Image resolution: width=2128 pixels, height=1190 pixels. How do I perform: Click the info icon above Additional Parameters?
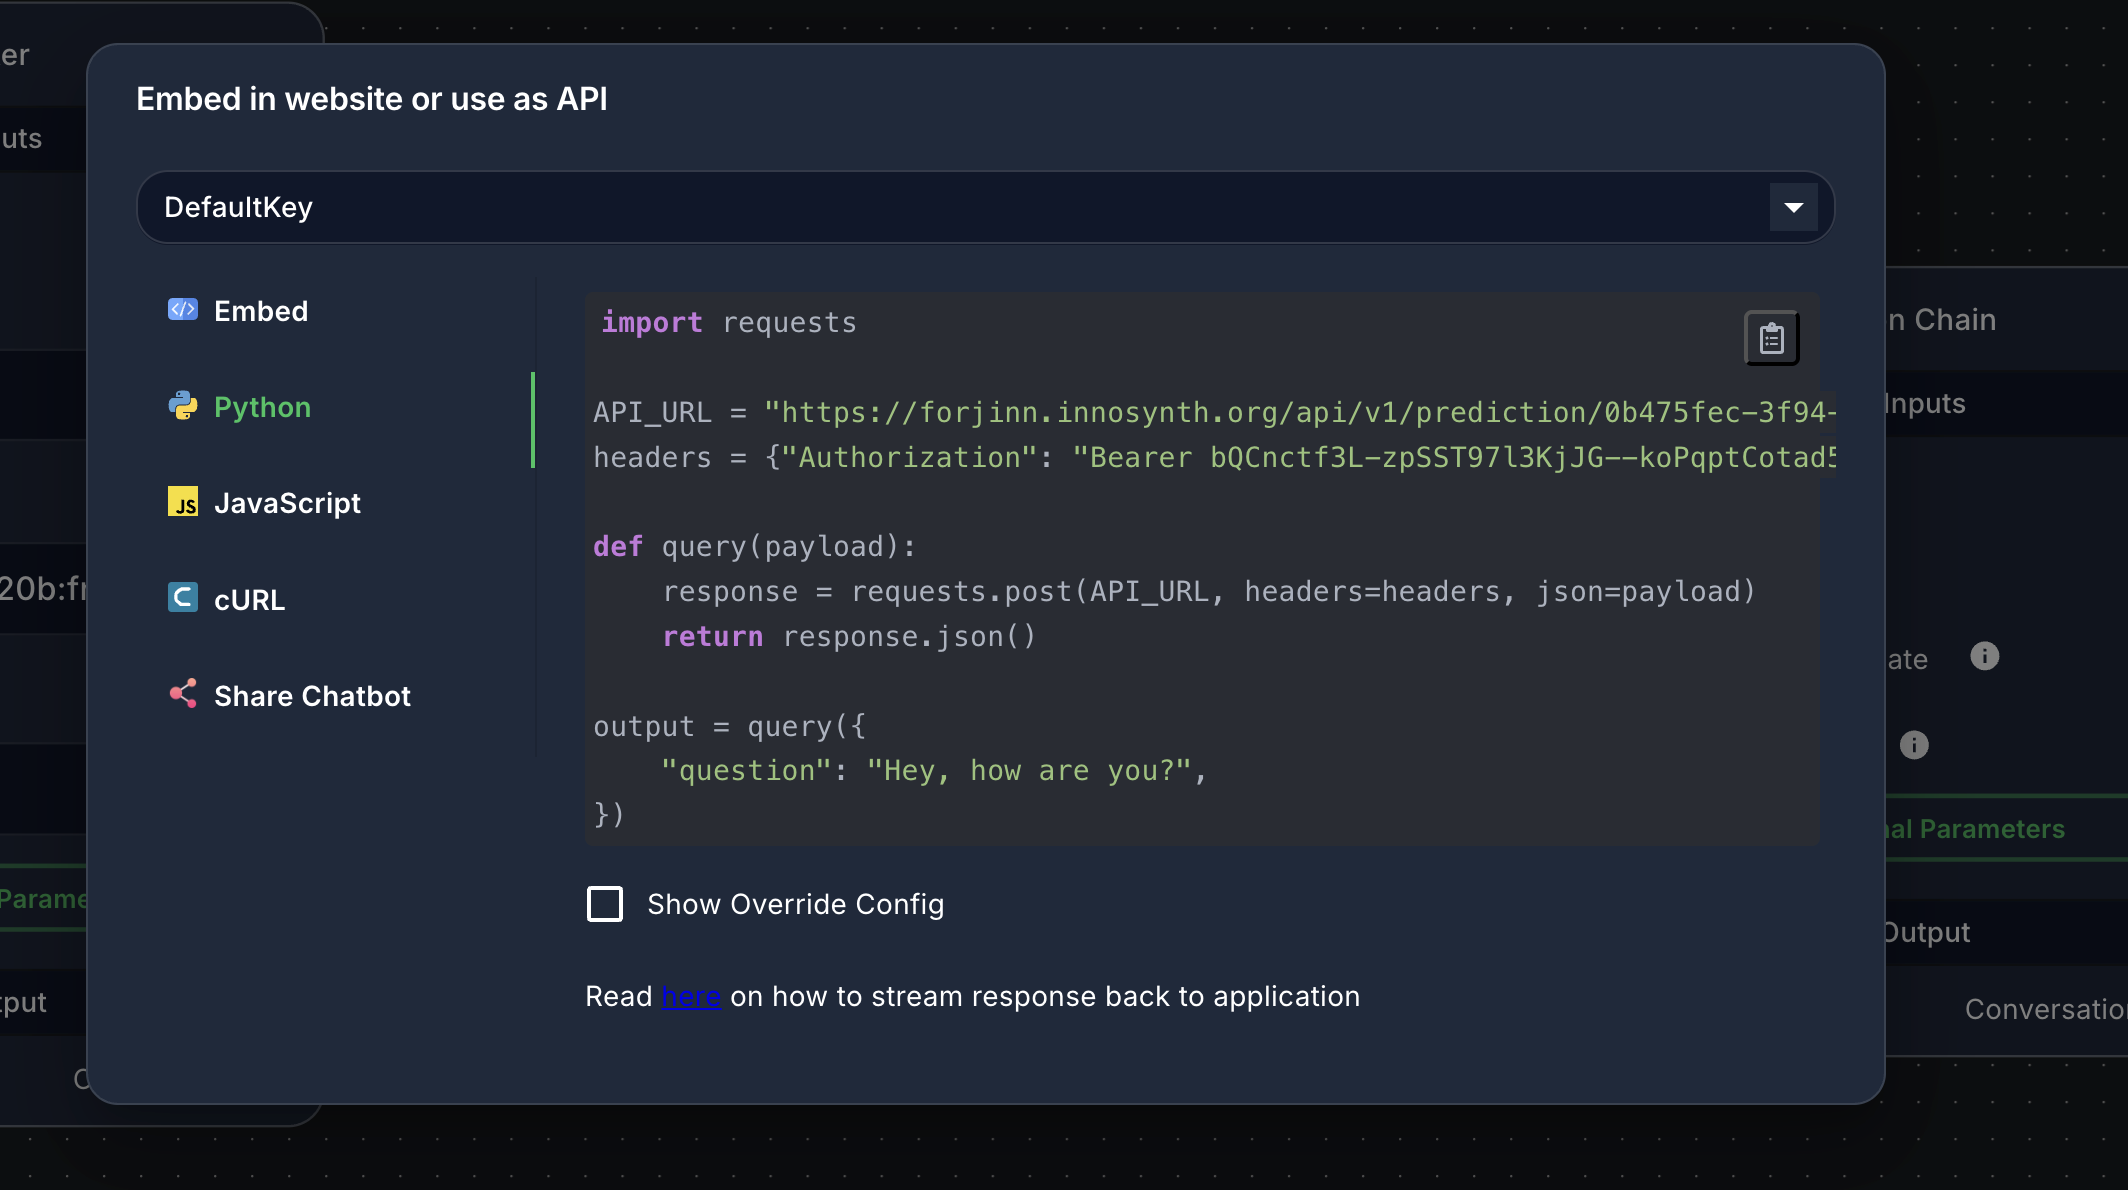tap(1914, 744)
